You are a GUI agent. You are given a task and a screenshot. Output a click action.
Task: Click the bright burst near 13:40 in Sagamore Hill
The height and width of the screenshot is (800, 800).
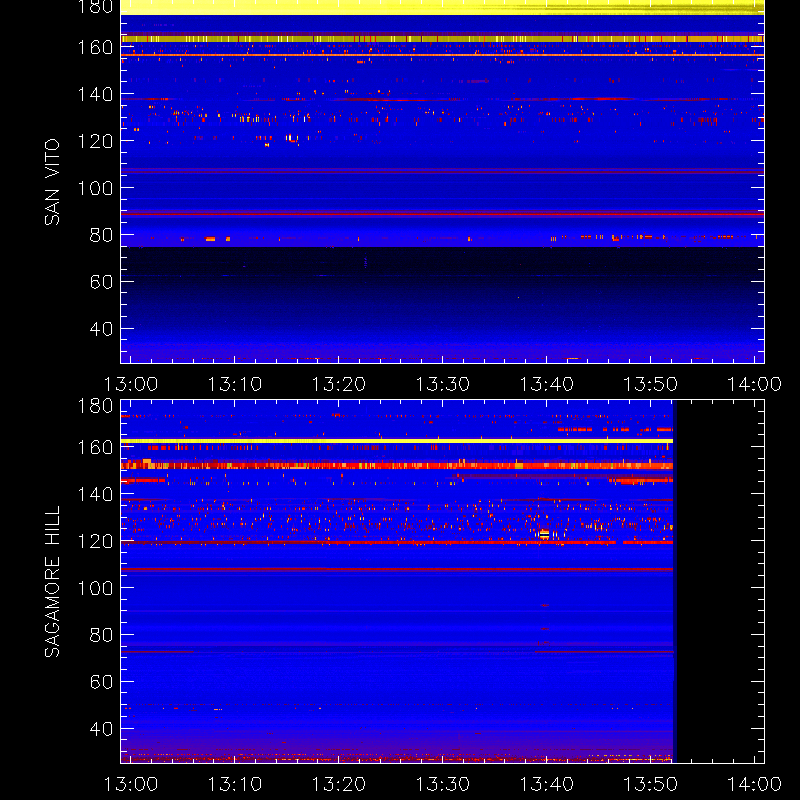[544, 534]
